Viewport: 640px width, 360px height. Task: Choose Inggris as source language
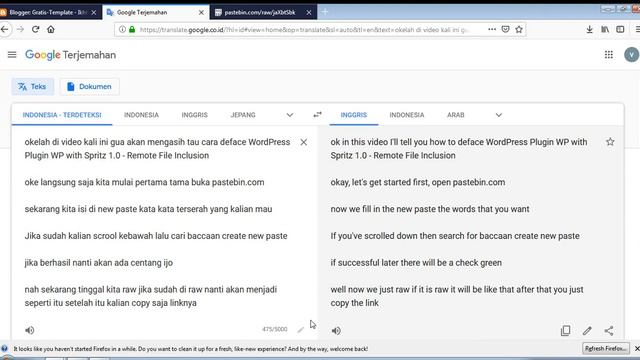195,115
